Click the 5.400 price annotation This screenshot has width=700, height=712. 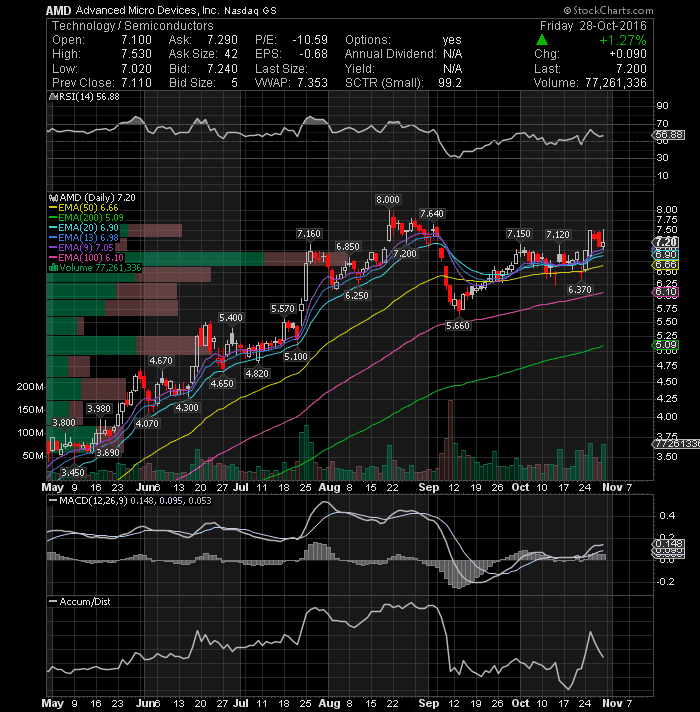[231, 318]
